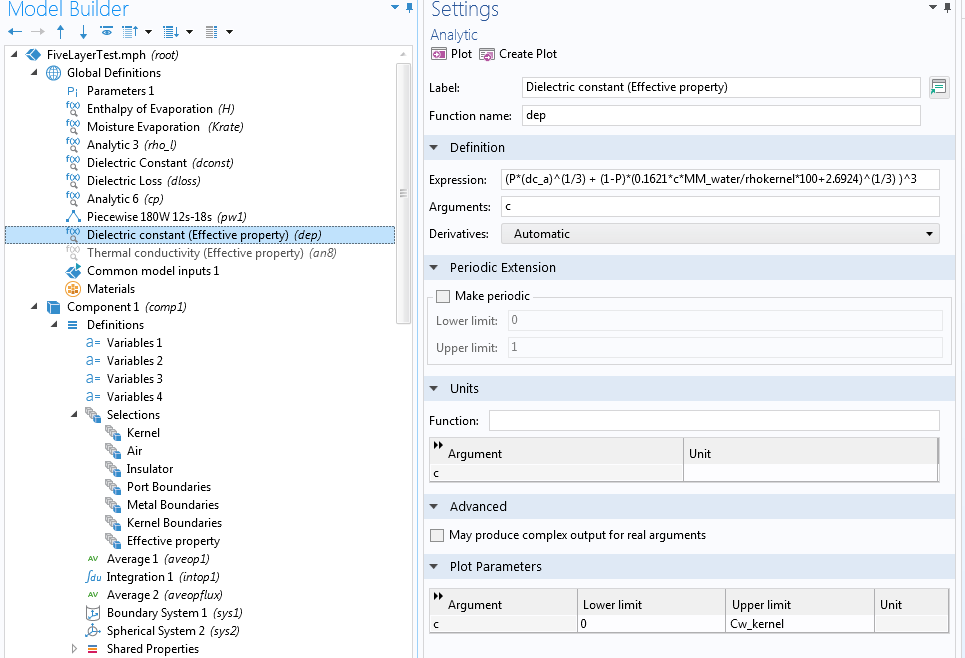Check May produce complex output for real arguments
This screenshot has height=658, width=965.
coord(437,535)
